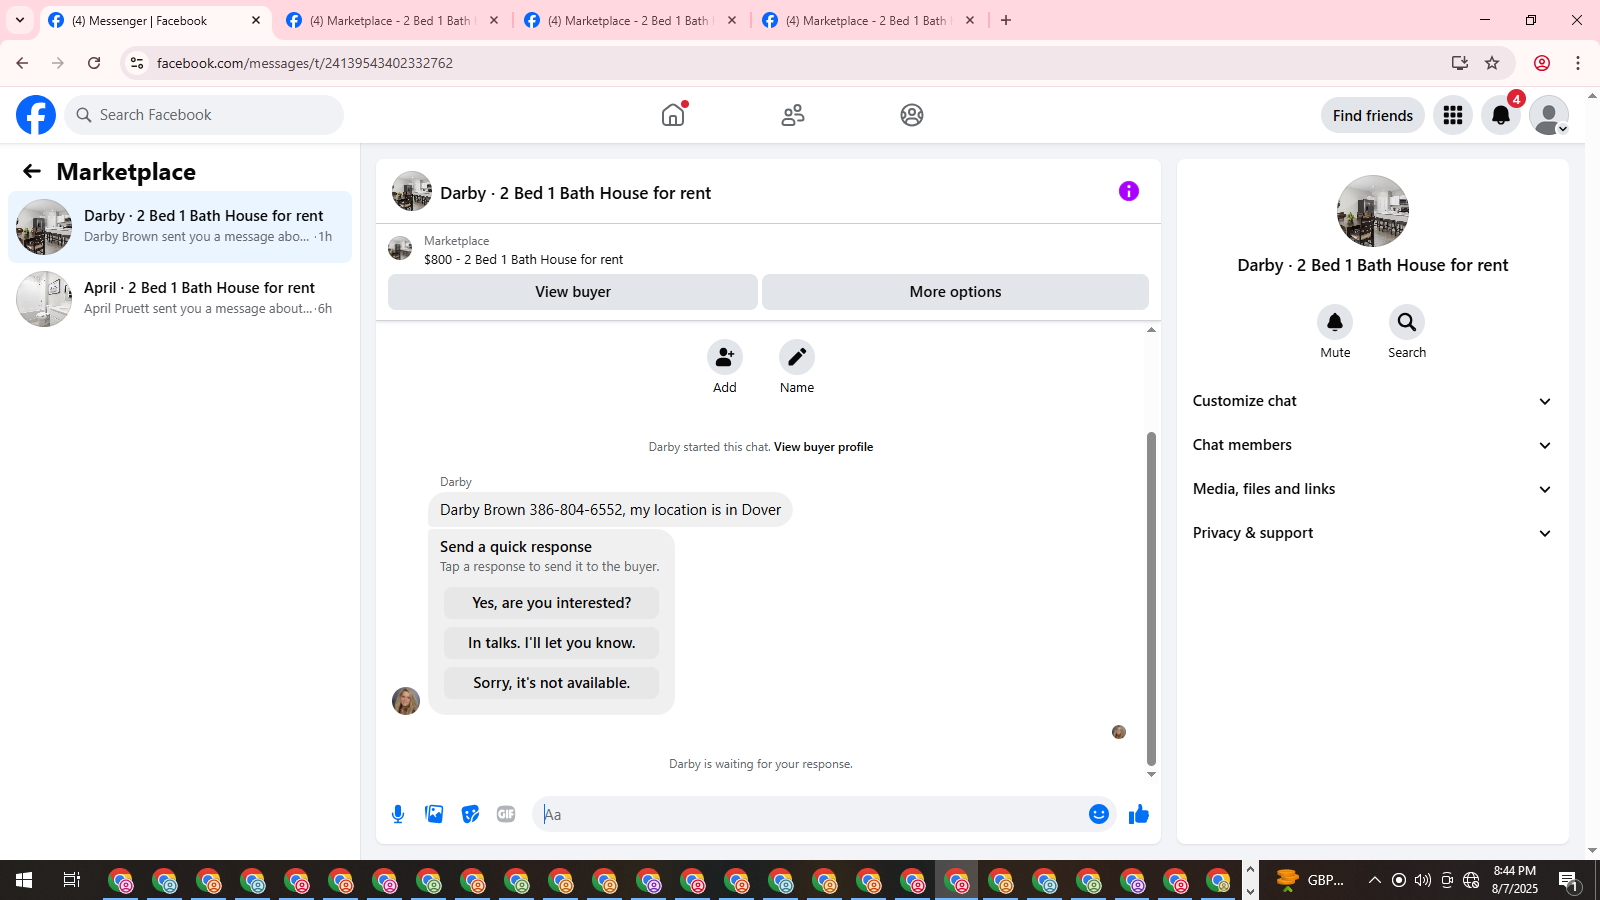Click the Search Facebook field
Image resolution: width=1600 pixels, height=900 pixels.
pos(204,115)
